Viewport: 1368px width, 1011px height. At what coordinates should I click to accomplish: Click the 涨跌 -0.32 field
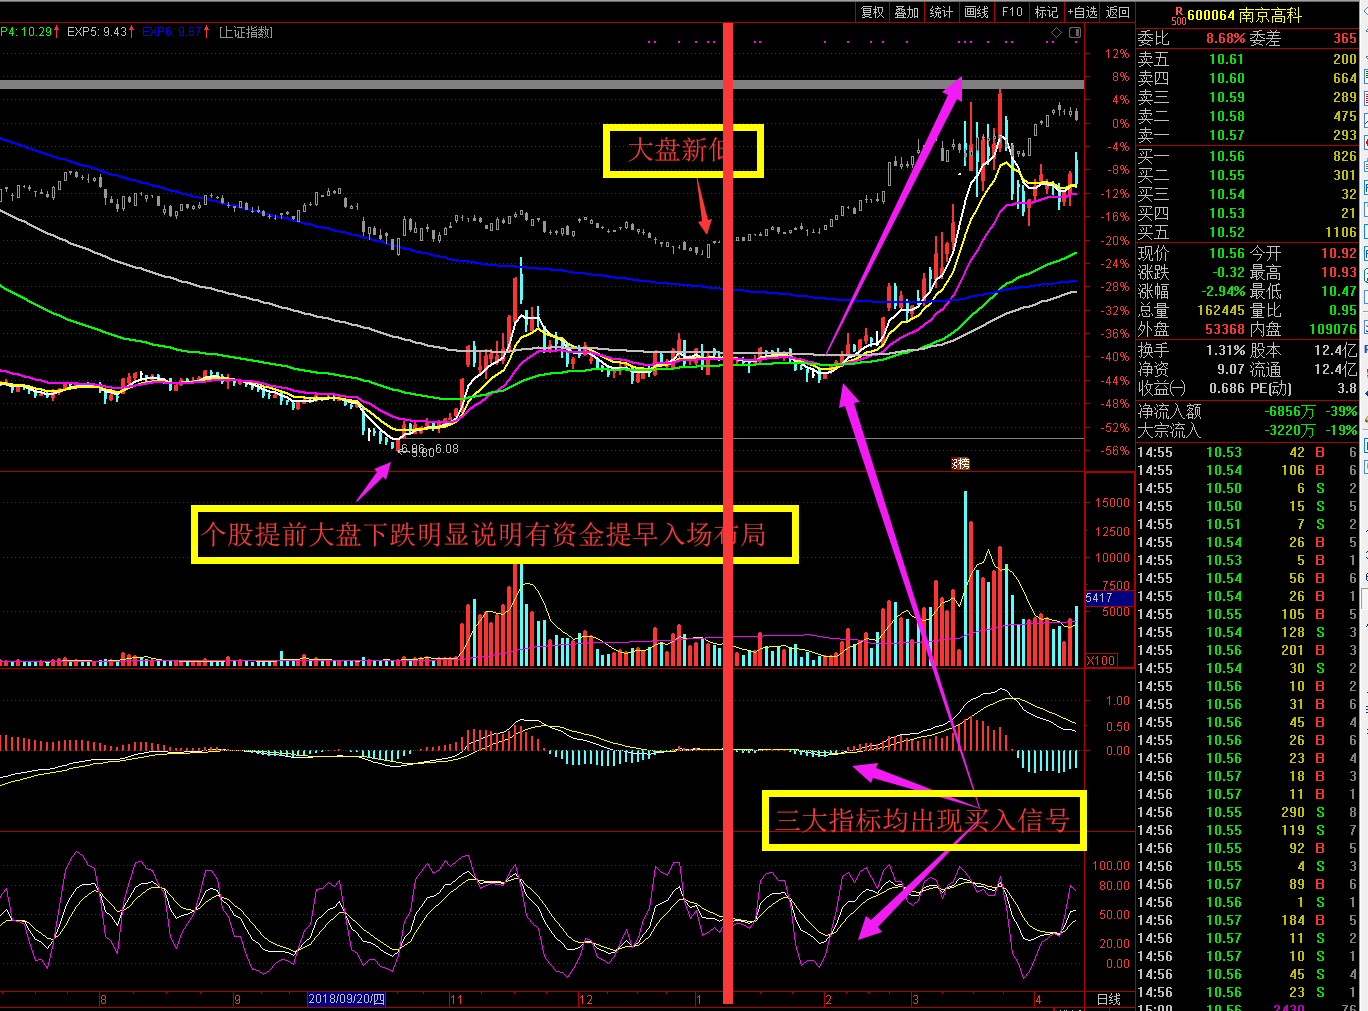1191,272
